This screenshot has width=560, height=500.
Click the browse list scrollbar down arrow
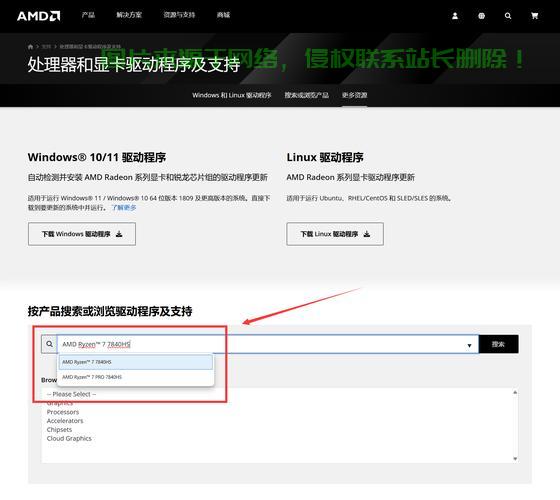coord(515,459)
